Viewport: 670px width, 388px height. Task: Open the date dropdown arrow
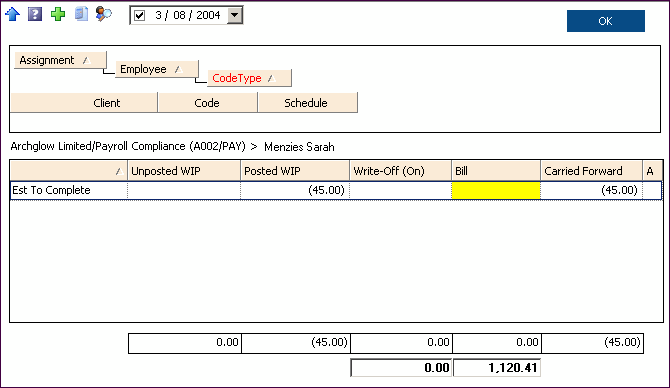tap(235, 15)
